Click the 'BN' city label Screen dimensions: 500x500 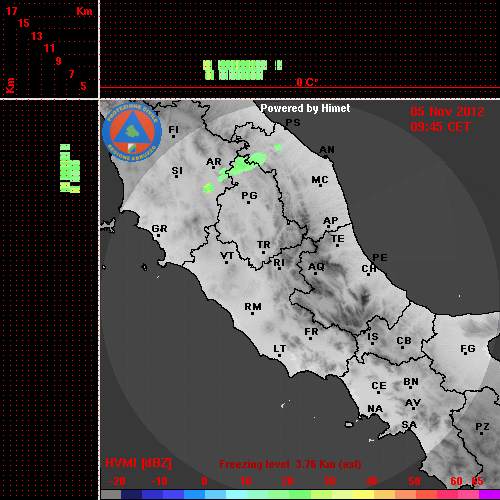[411, 382]
